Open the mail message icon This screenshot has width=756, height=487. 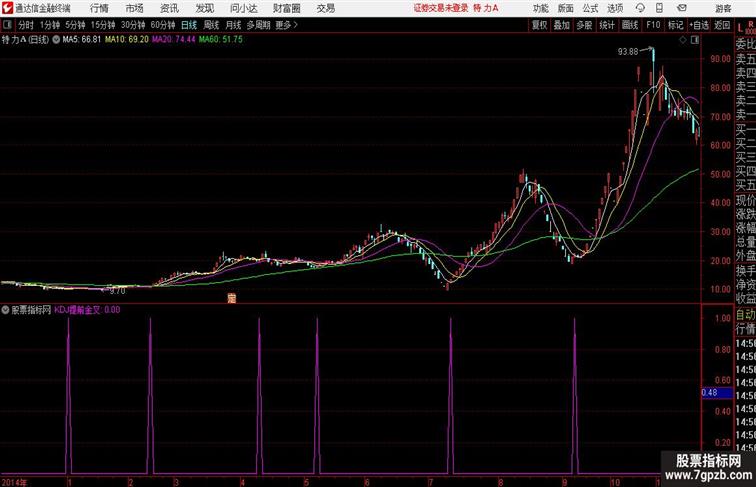point(682,8)
